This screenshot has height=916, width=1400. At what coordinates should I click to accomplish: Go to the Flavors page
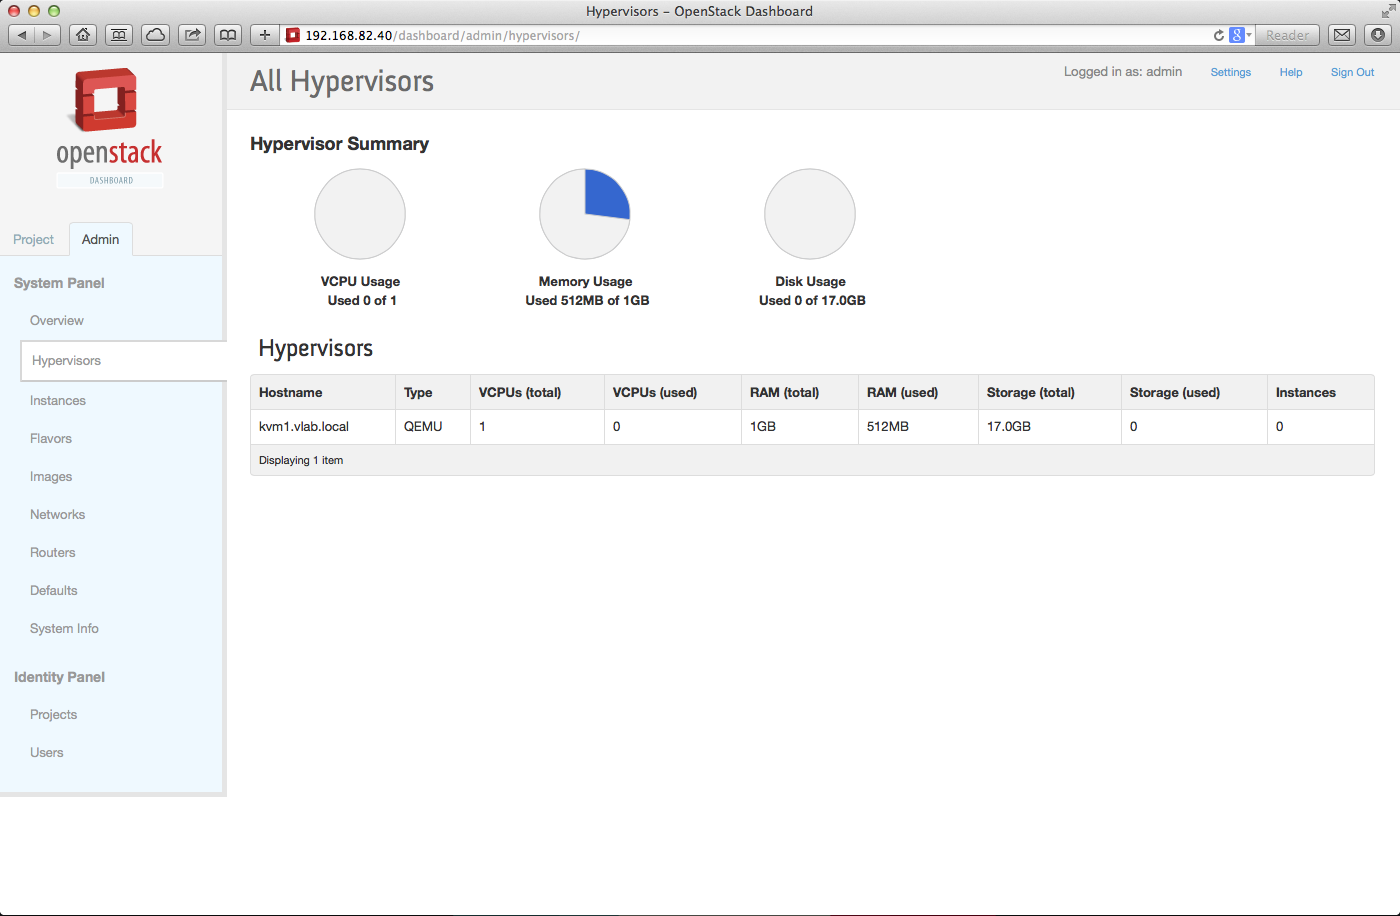click(x=51, y=439)
